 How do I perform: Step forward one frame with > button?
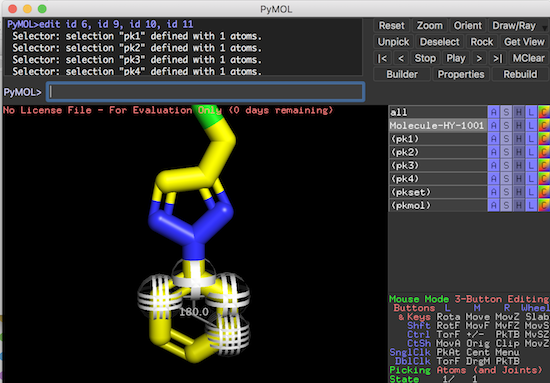click(x=479, y=58)
